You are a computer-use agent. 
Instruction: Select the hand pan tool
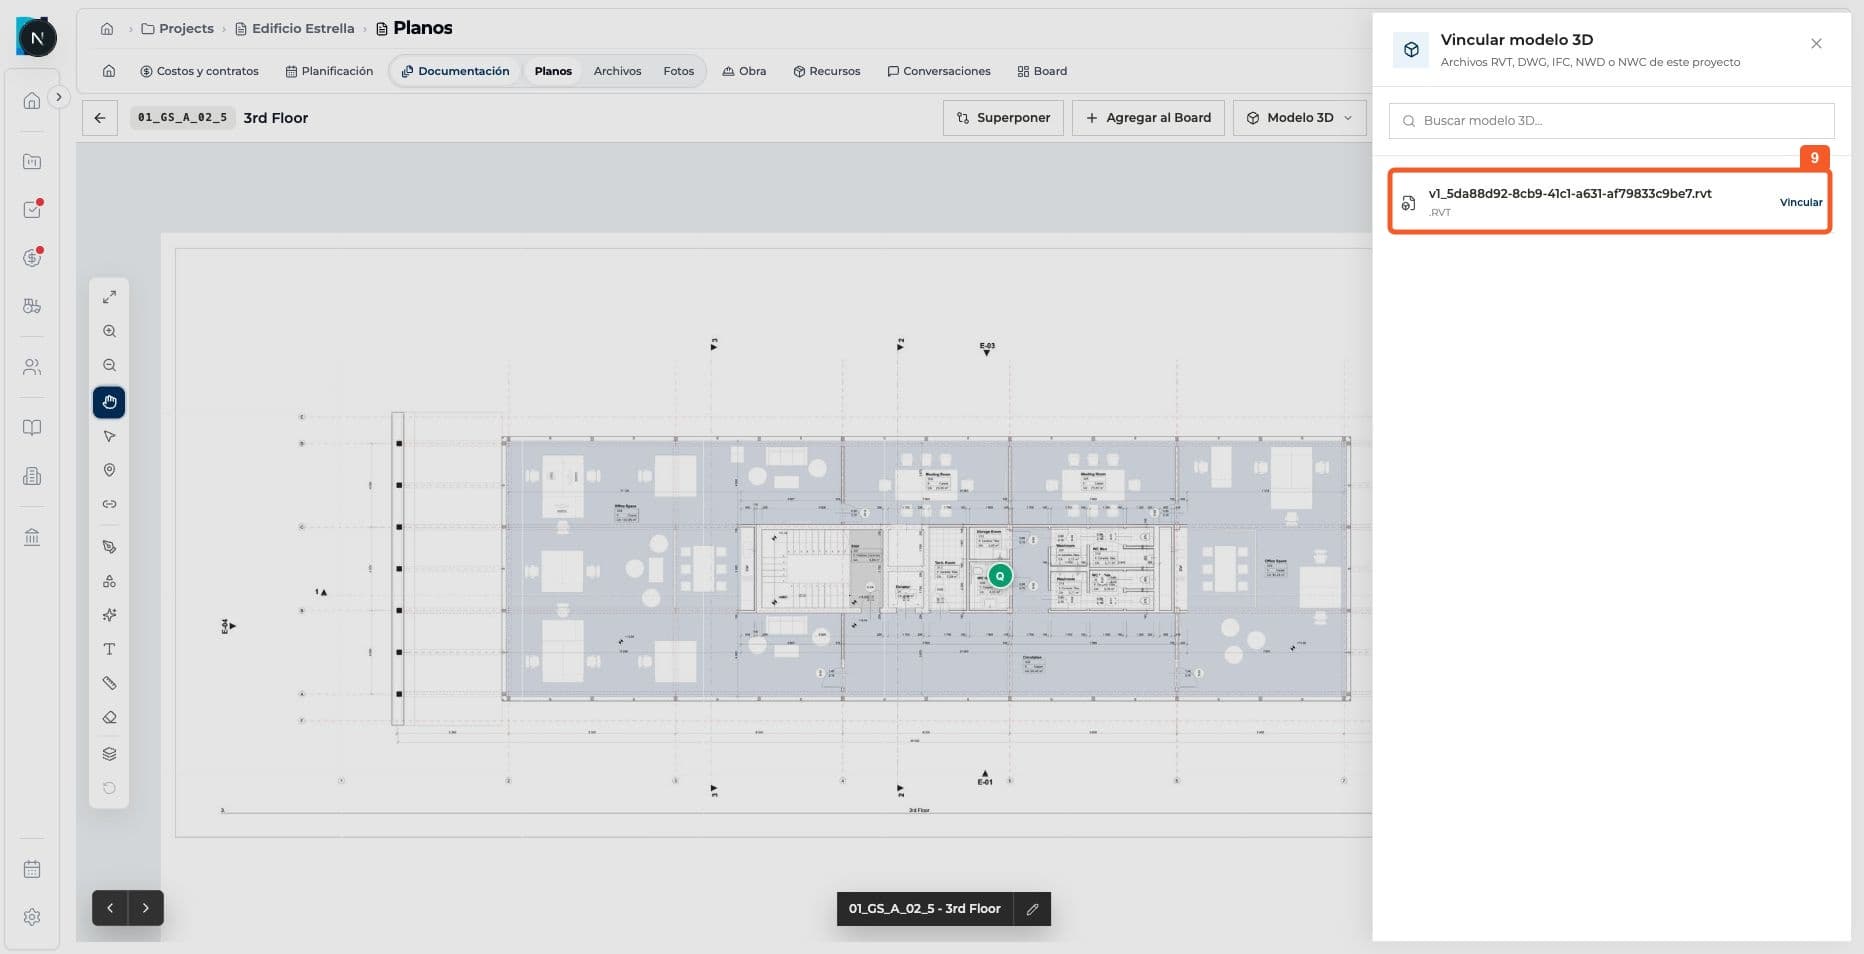(109, 402)
